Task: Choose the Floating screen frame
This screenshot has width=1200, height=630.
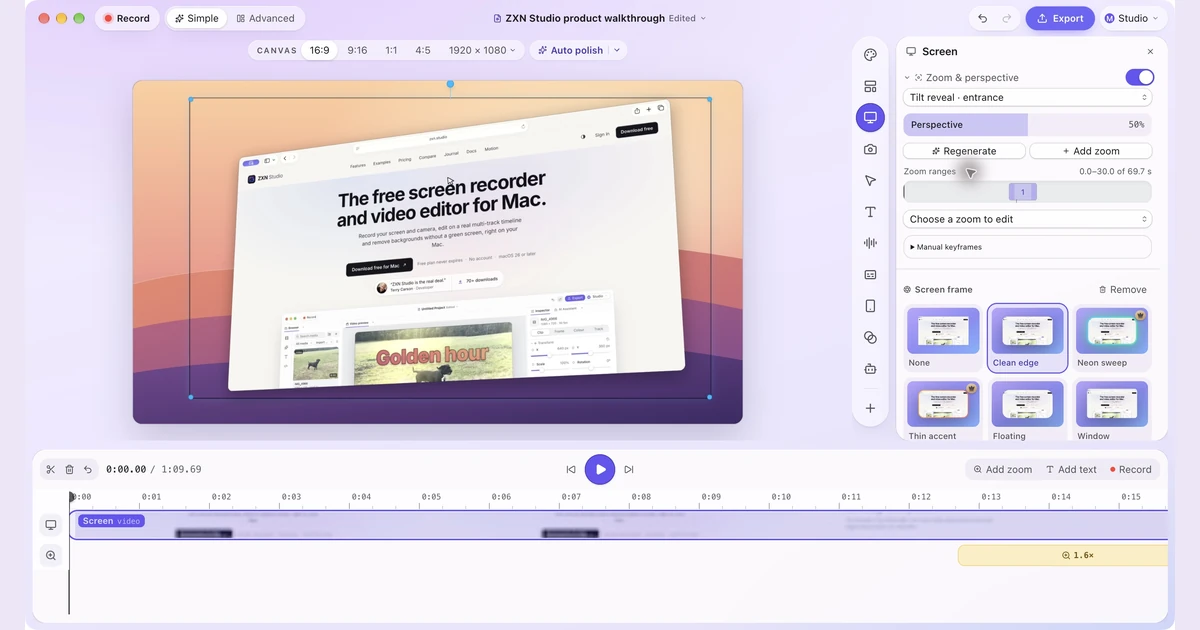Action: [1027, 409]
